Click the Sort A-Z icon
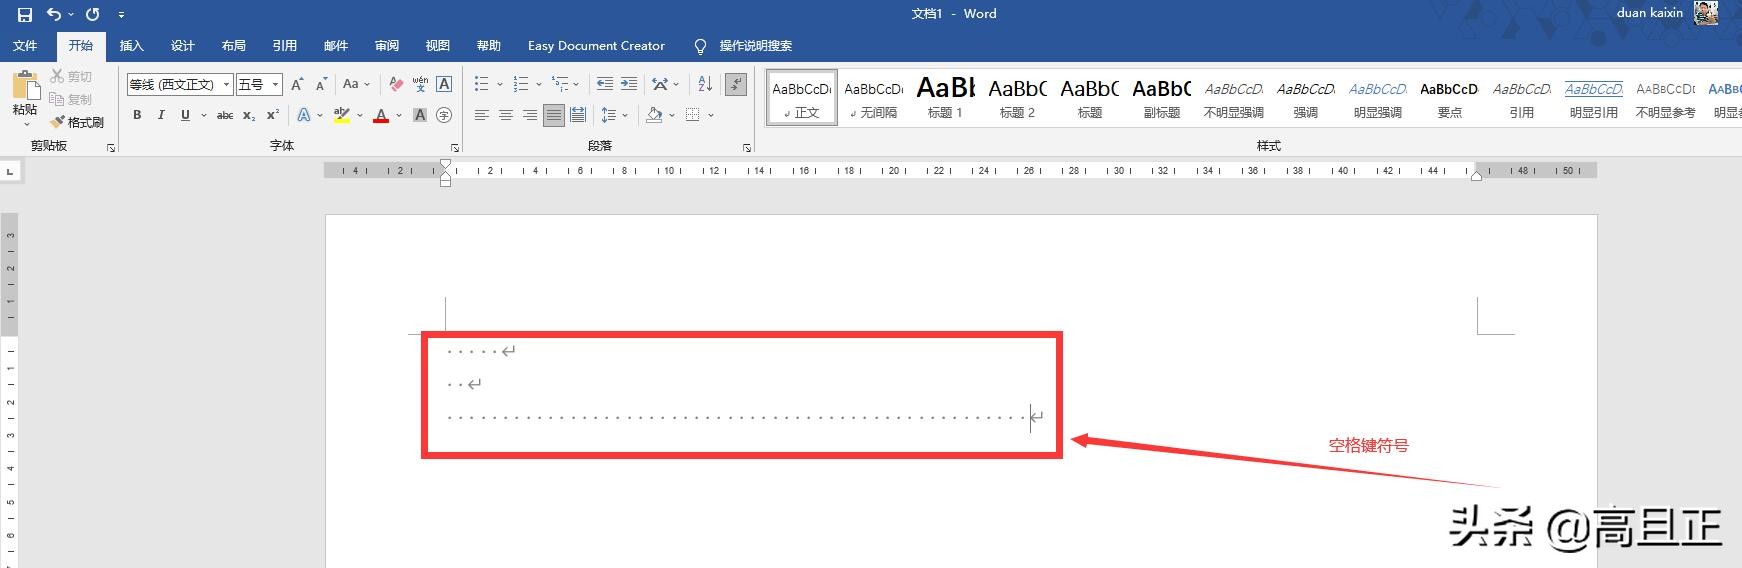This screenshot has height=568, width=1742. (705, 84)
